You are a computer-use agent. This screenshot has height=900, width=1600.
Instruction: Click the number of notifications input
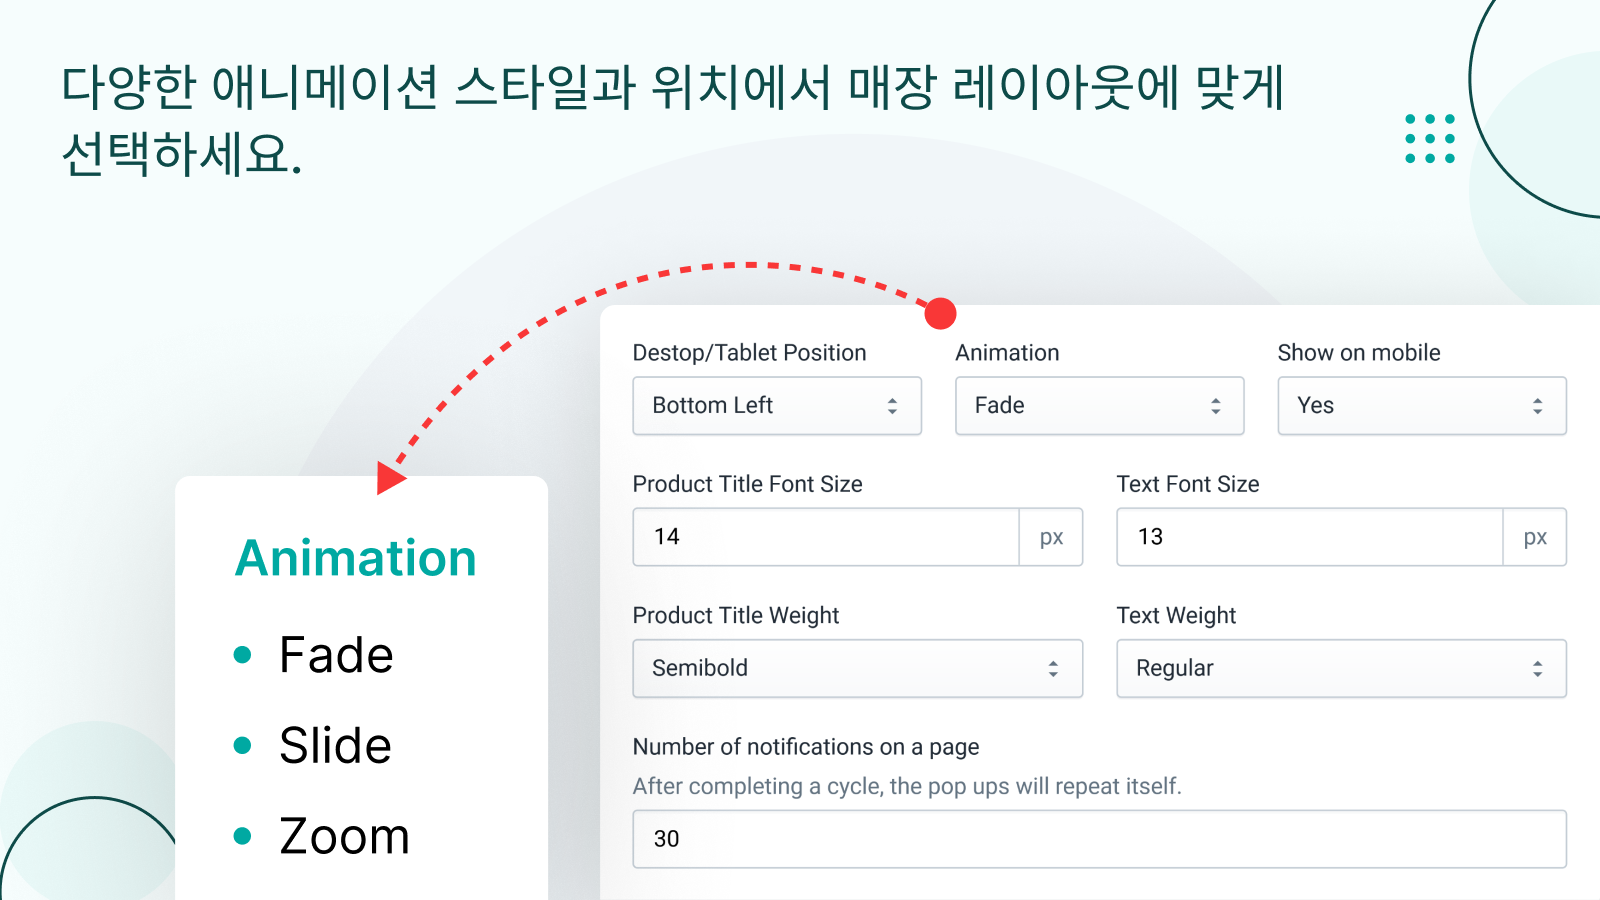pyautogui.click(x=1099, y=839)
